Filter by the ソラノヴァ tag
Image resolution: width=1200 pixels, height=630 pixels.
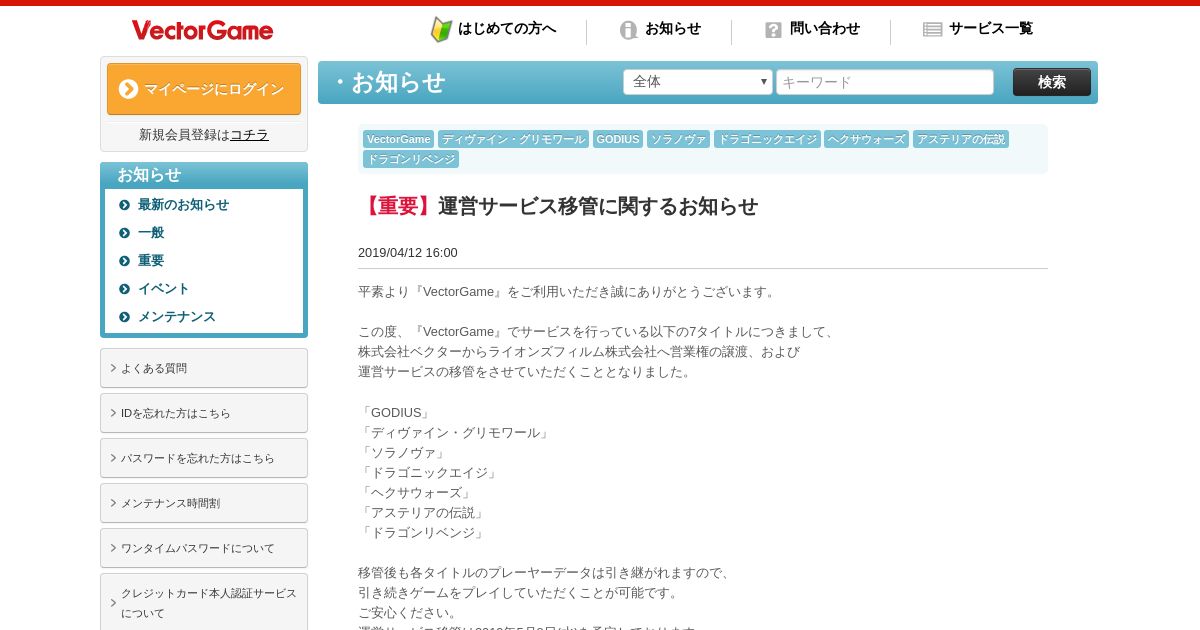tap(679, 139)
